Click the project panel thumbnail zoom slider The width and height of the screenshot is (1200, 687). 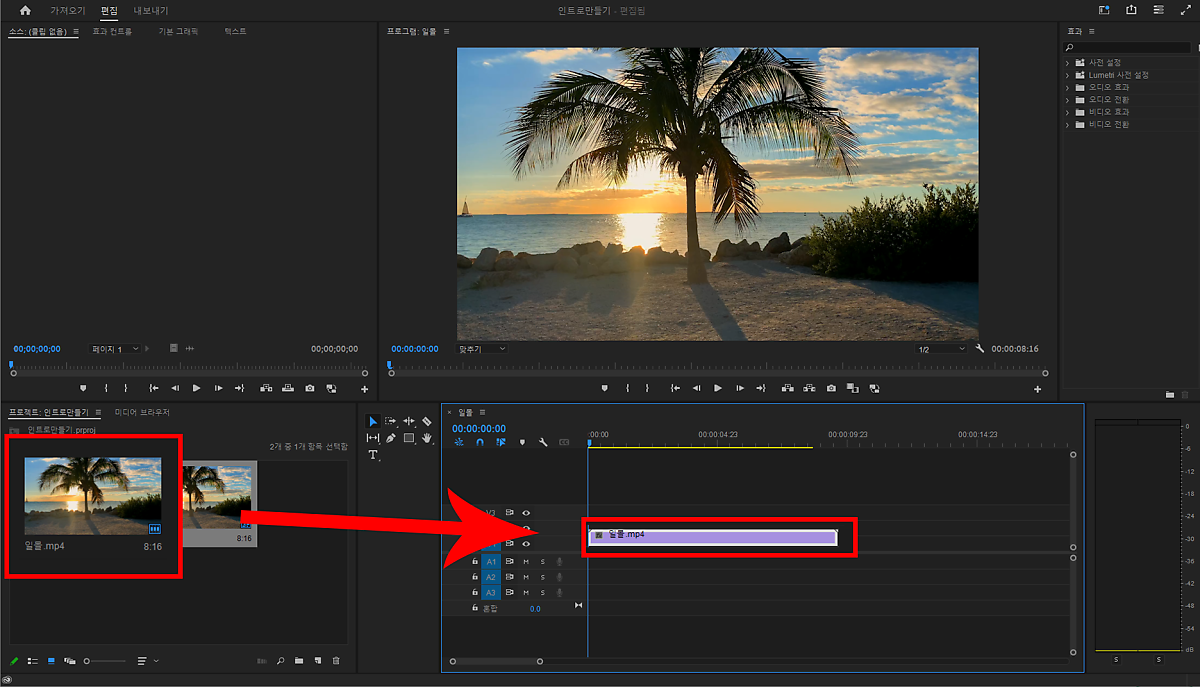coord(88,661)
